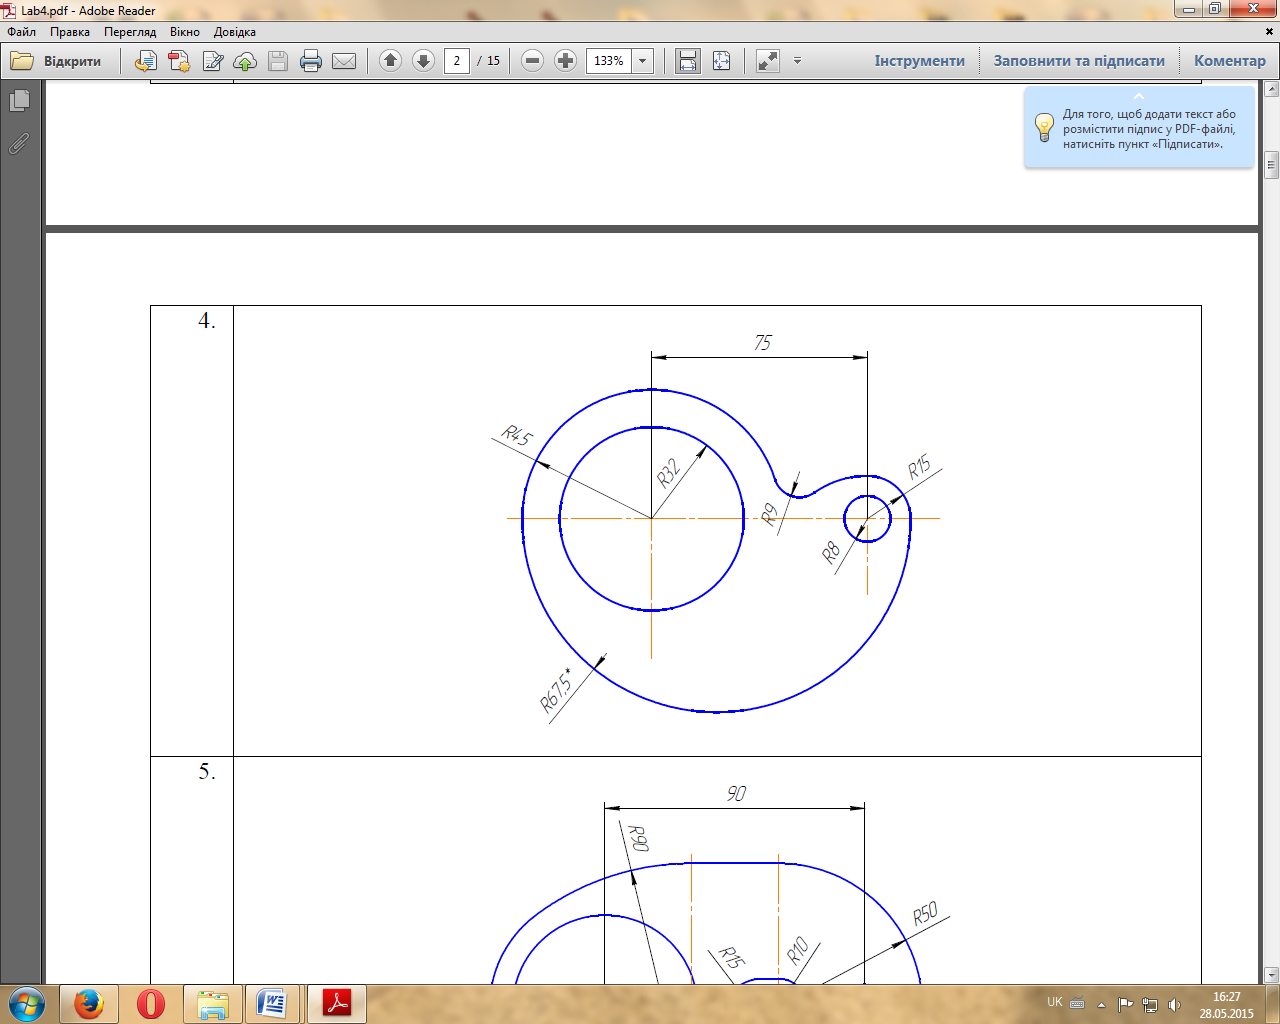The width and height of the screenshot is (1280, 1024).
Task: Open Firefox from the taskbar
Action: coord(88,1004)
